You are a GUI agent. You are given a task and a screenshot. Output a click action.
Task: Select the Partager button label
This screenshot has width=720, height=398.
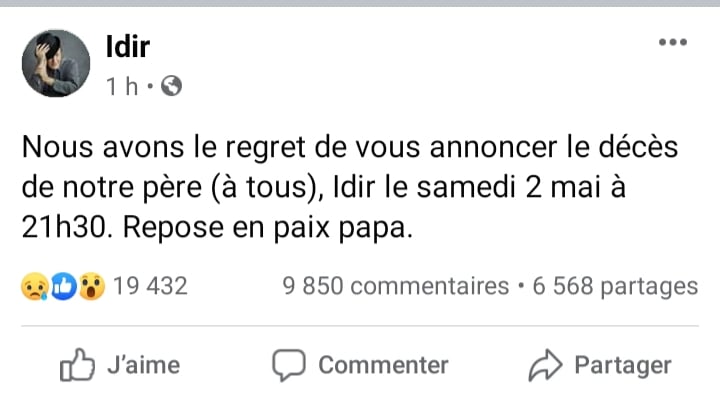pyautogui.click(x=623, y=366)
